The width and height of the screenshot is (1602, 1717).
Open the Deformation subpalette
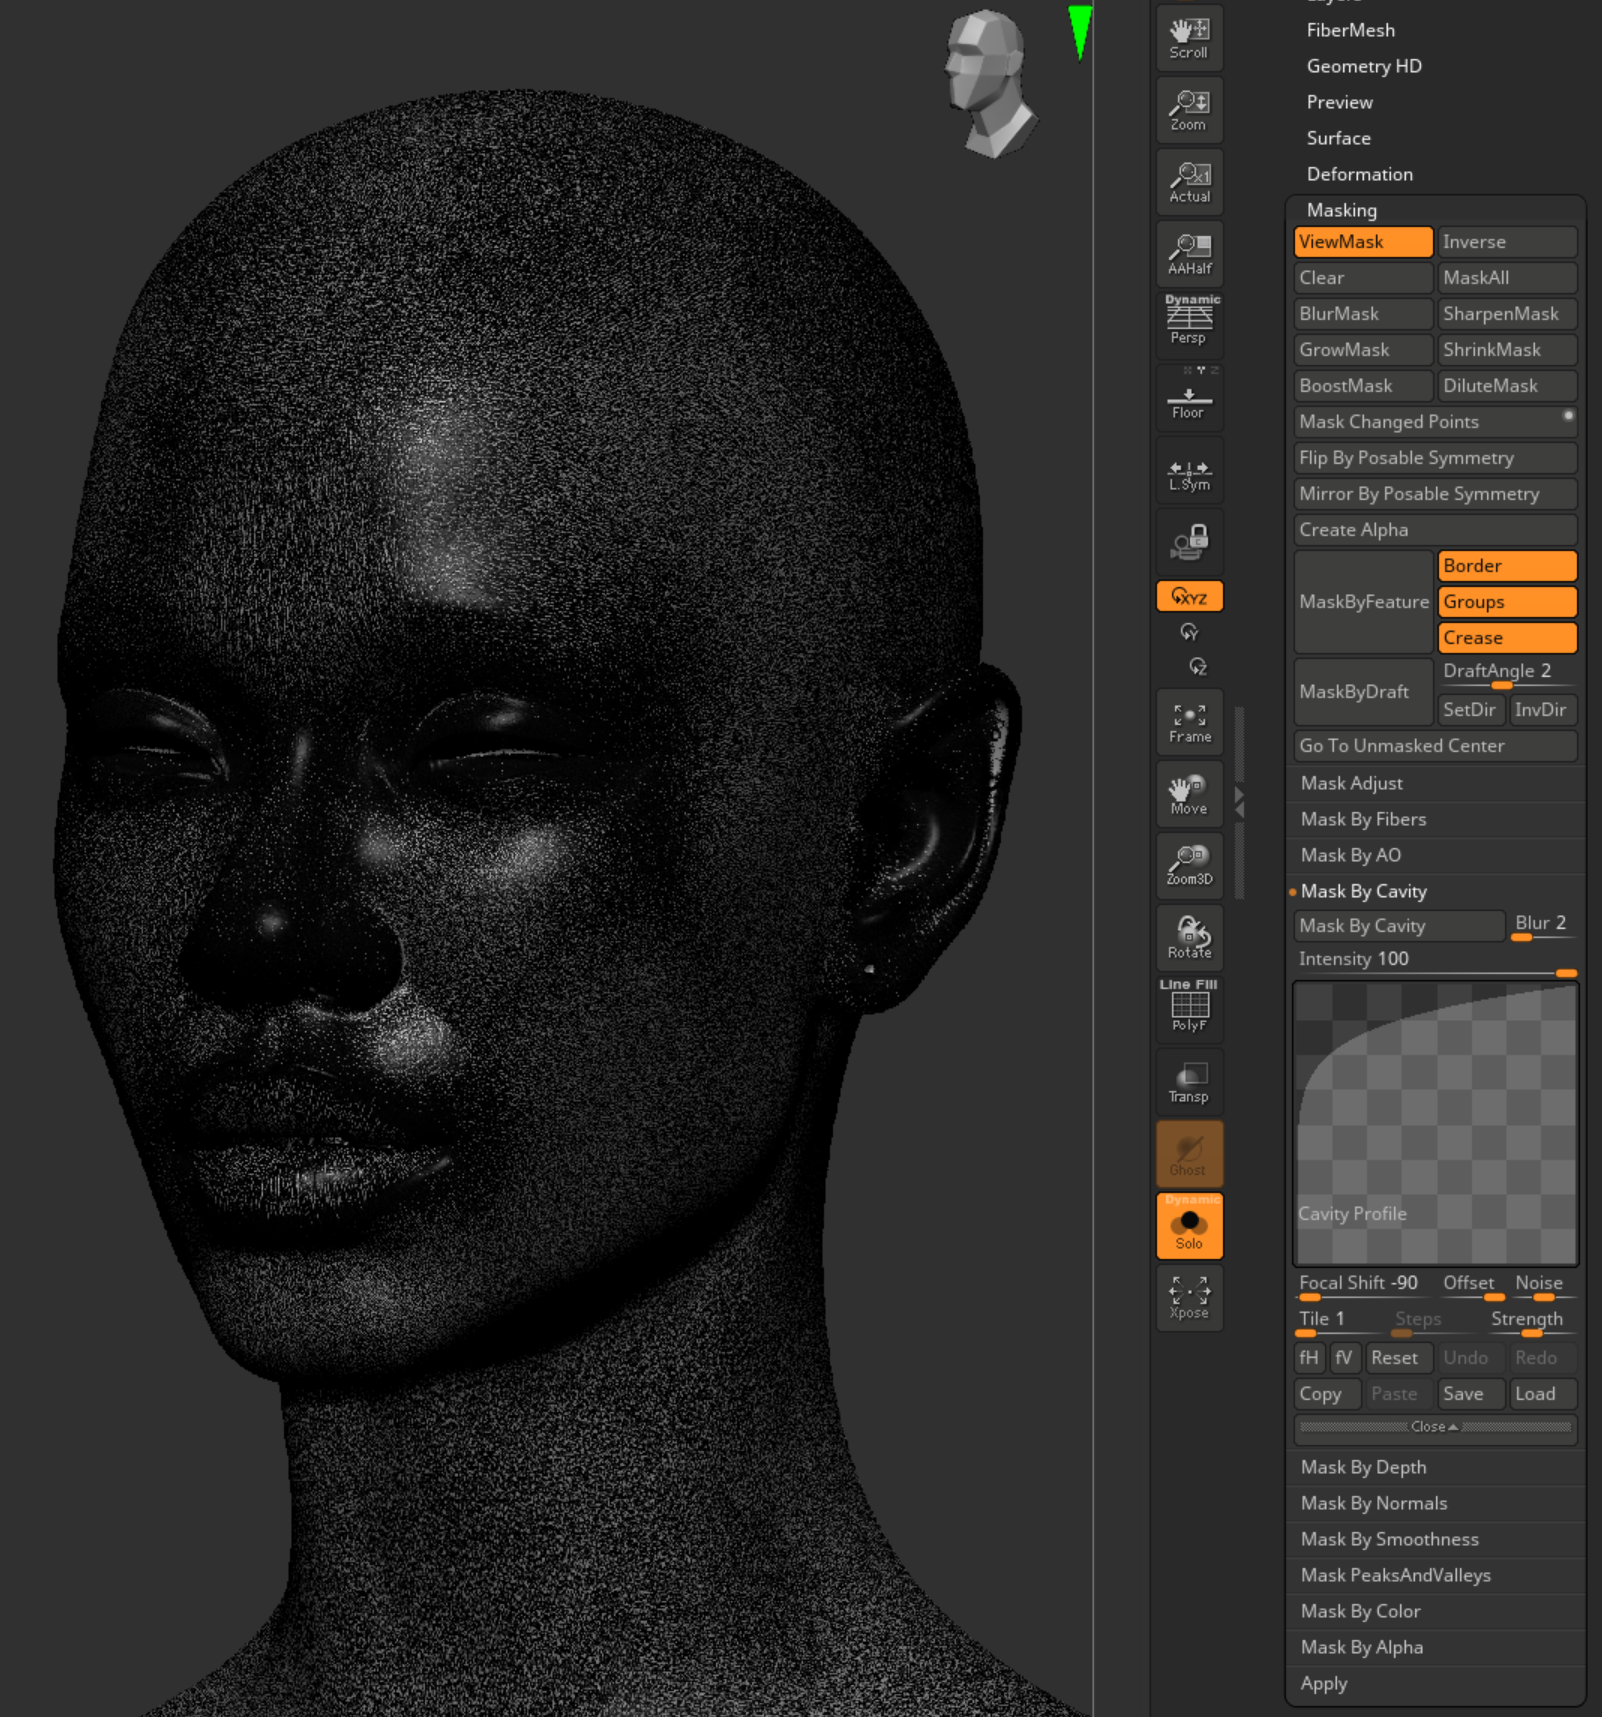click(x=1359, y=174)
